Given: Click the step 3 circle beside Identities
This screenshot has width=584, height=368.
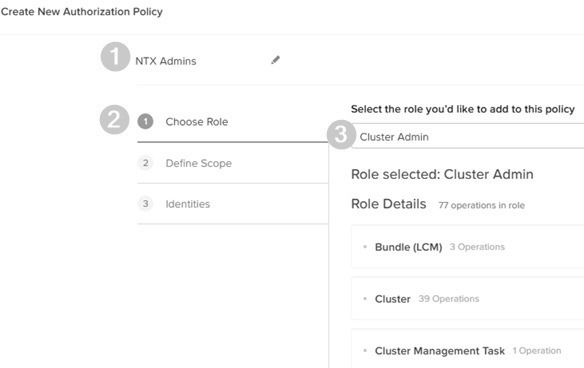Looking at the screenshot, I should click(145, 204).
